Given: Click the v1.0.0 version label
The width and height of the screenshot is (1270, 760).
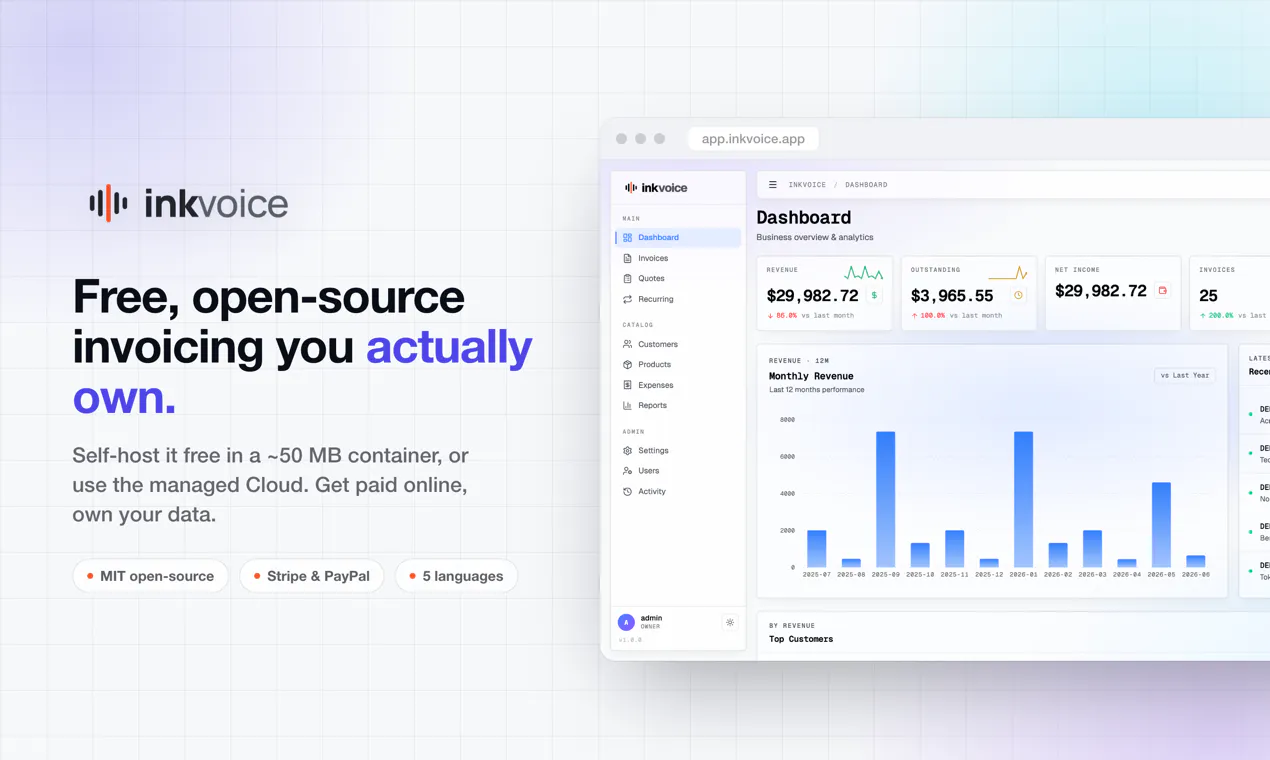Looking at the screenshot, I should pos(630,640).
